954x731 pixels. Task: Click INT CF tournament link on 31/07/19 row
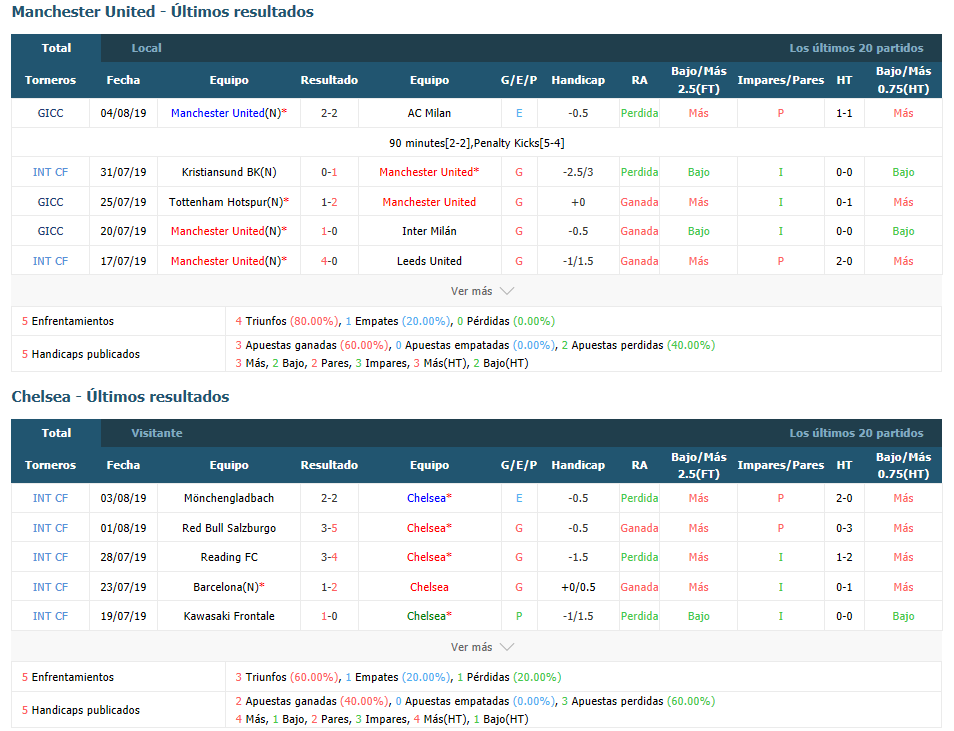coord(50,172)
